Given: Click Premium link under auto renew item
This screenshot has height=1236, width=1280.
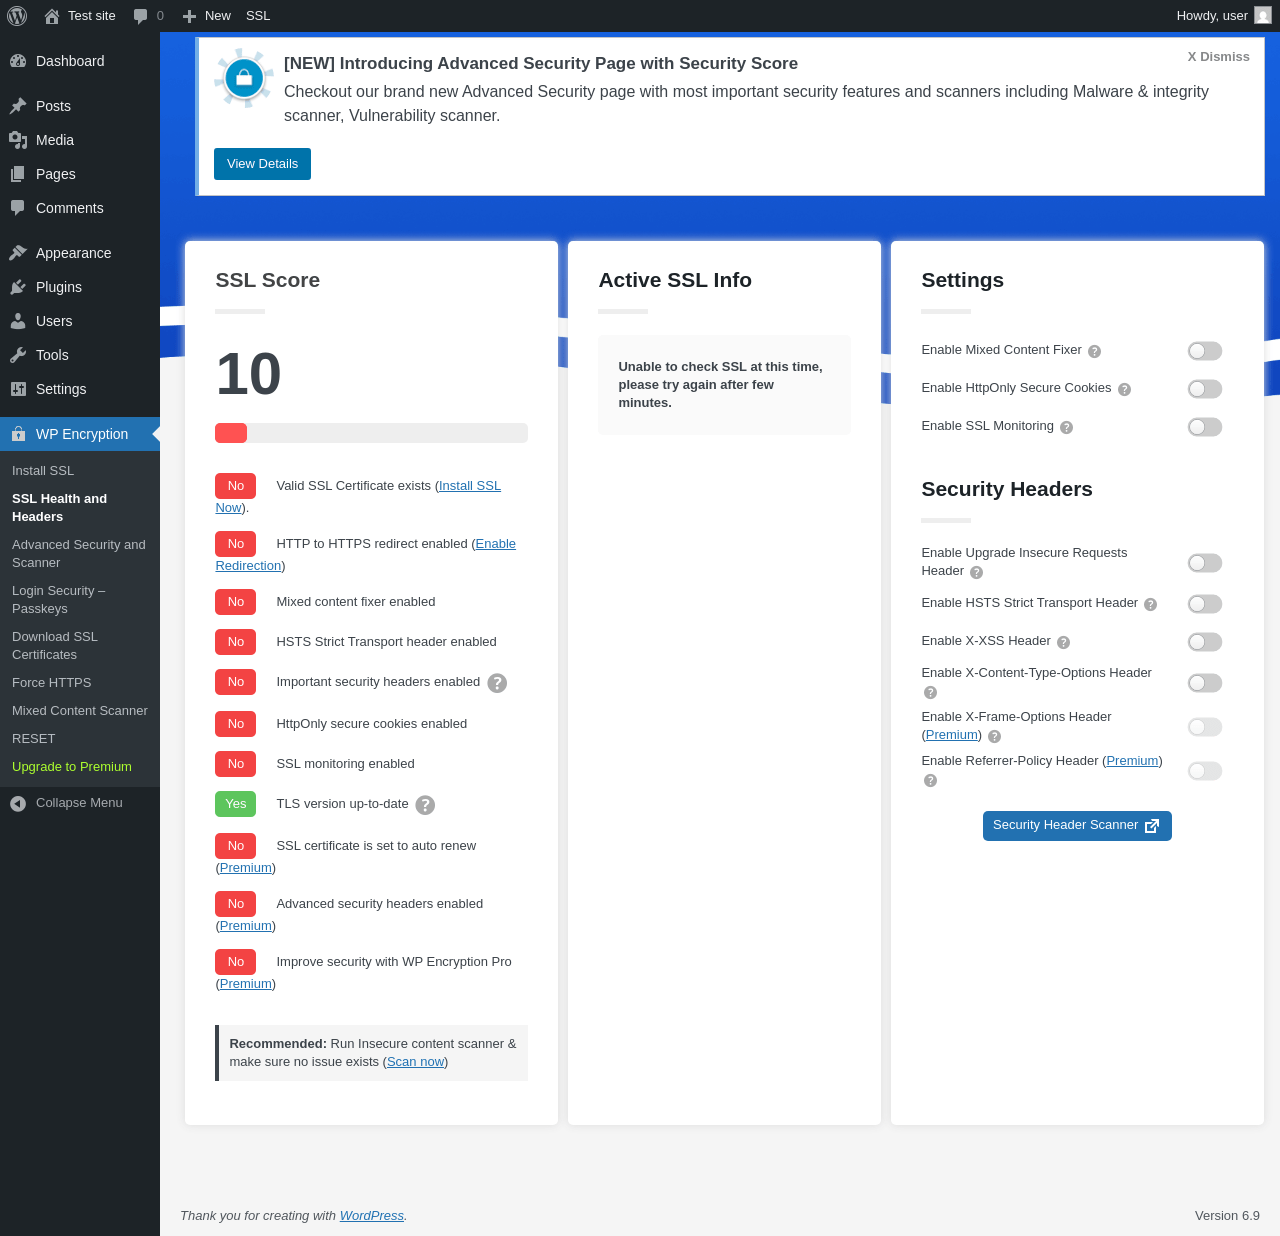Looking at the screenshot, I should tap(246, 868).
